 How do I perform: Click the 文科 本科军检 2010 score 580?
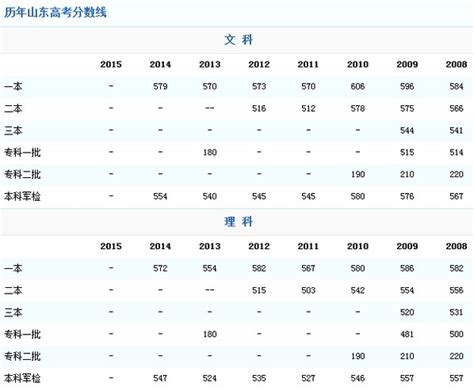(x=358, y=196)
